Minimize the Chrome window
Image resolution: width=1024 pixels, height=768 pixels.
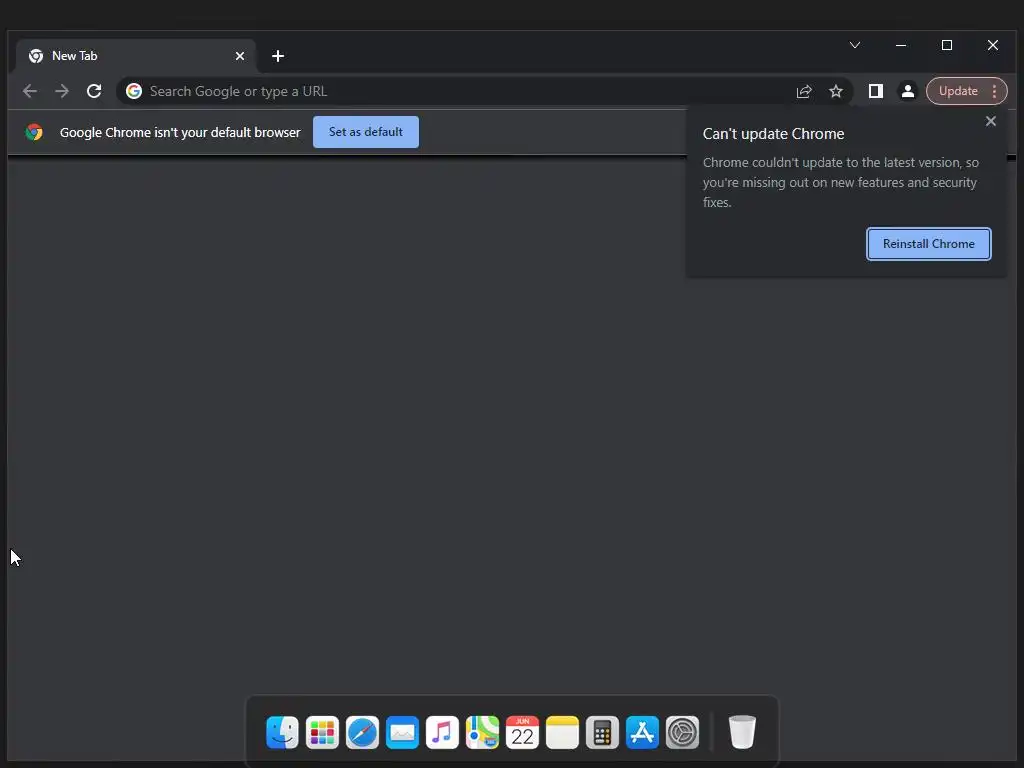click(x=901, y=45)
